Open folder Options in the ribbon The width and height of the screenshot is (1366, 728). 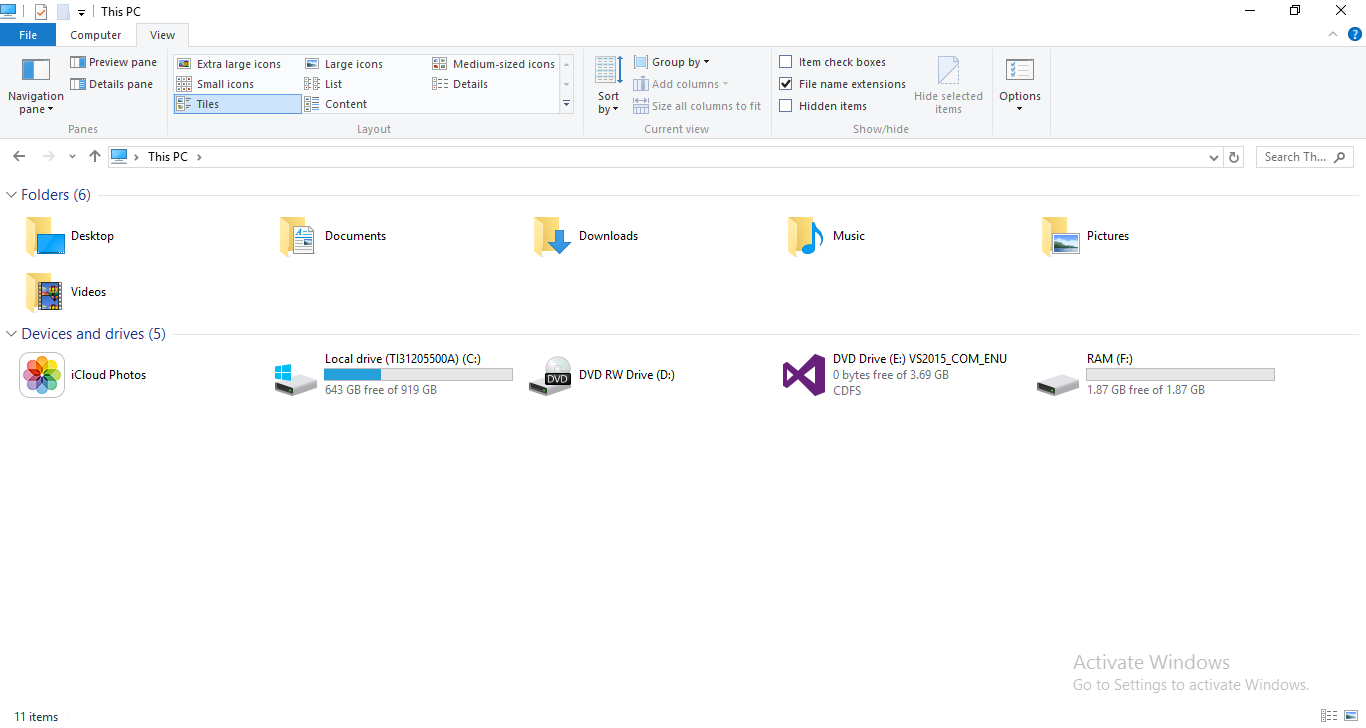pos(1020,84)
